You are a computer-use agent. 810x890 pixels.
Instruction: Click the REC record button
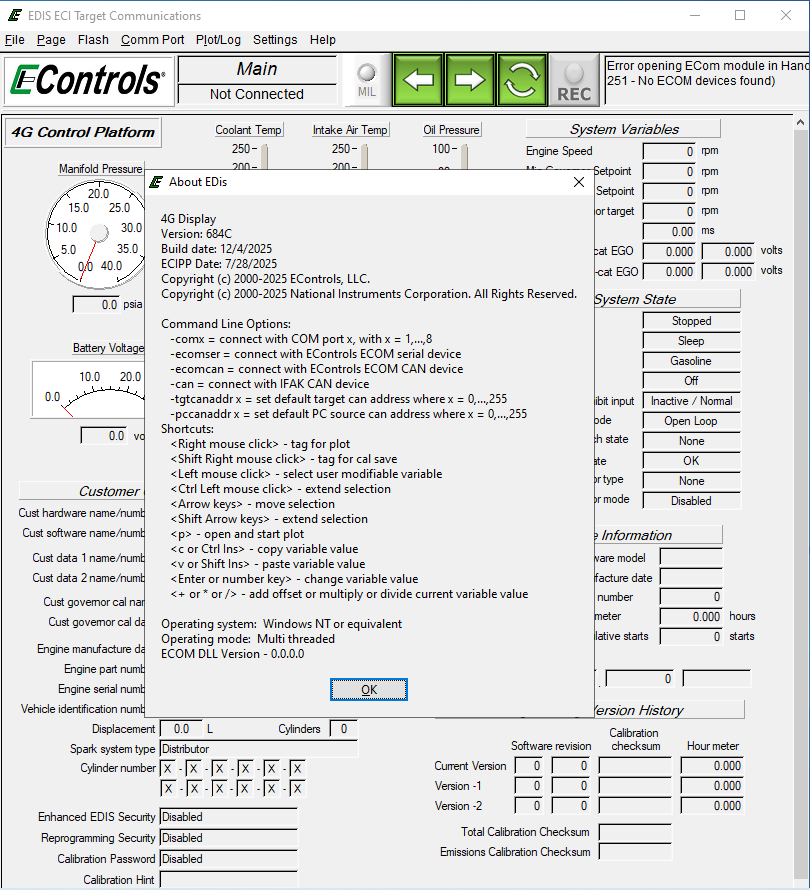click(x=574, y=80)
